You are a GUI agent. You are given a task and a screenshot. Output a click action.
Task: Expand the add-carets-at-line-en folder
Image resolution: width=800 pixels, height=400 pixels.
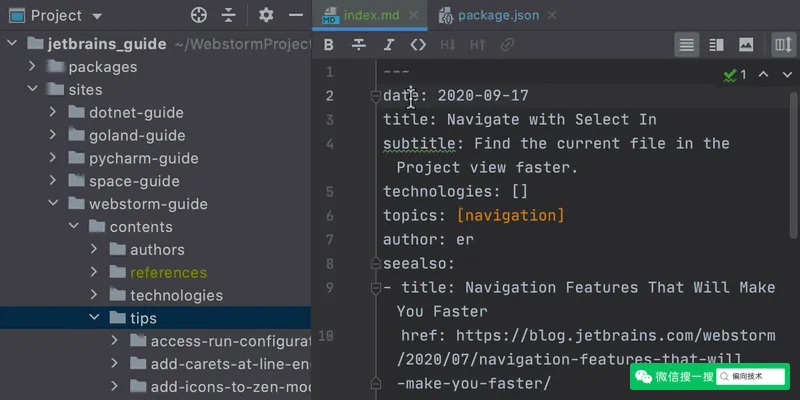(x=114, y=363)
